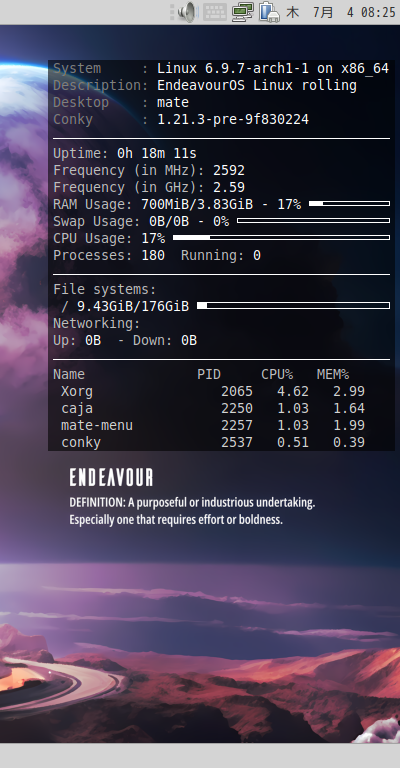This screenshot has height=768, width=400.
Task: Click the 'PID' column header
Action: pos(209,374)
